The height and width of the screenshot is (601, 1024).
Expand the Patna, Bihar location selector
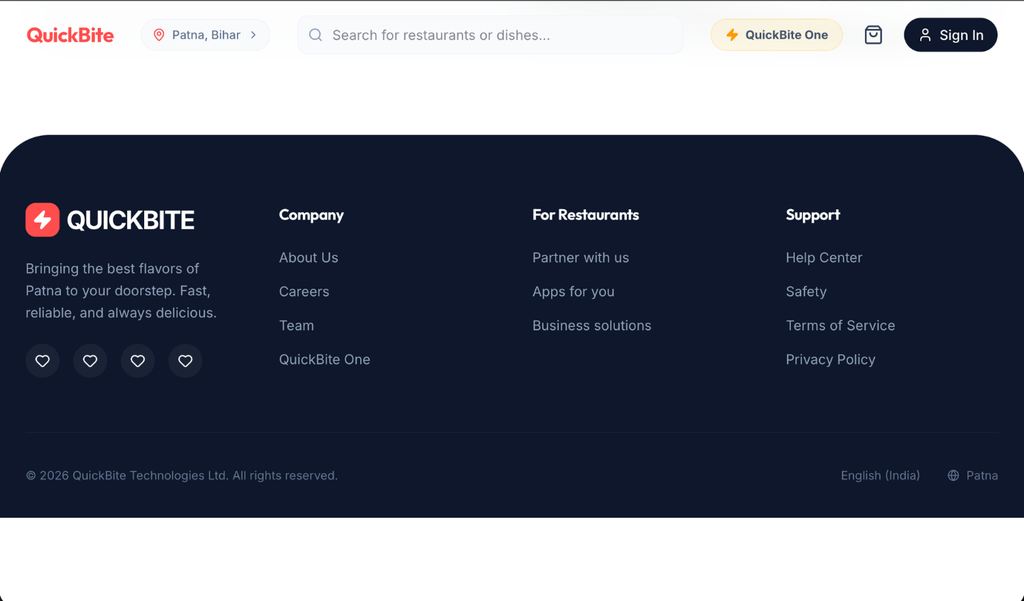(x=205, y=34)
